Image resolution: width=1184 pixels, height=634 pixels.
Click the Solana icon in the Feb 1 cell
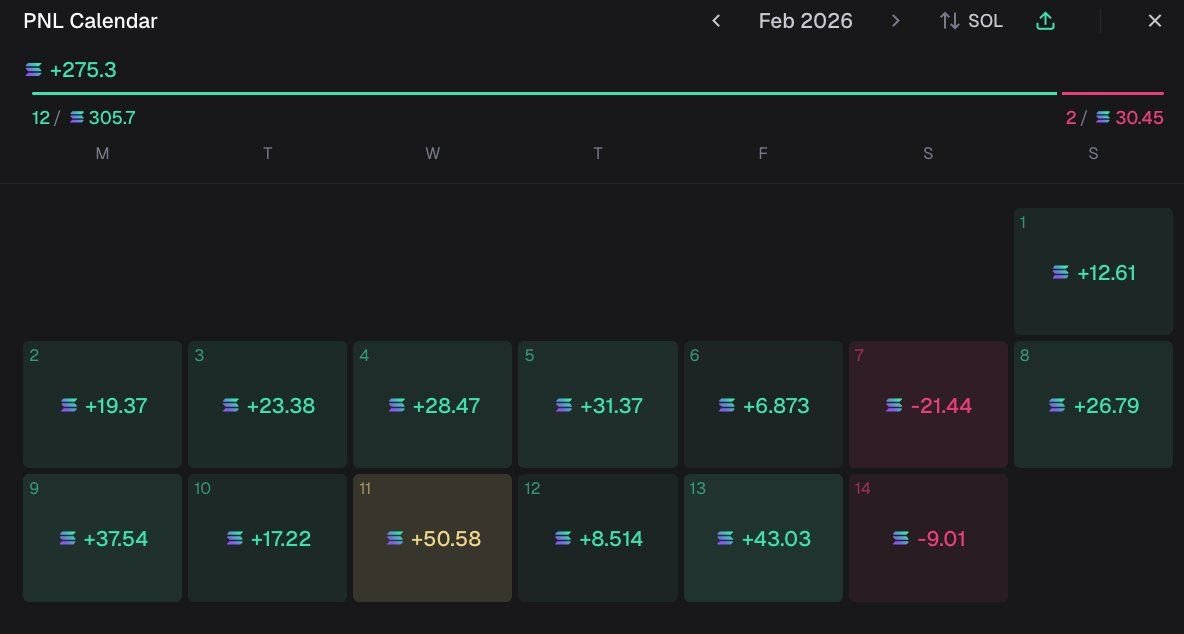tap(1060, 272)
